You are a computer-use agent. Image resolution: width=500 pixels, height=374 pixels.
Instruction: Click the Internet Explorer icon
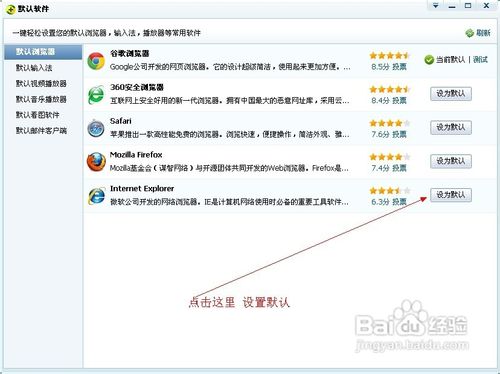(96, 196)
